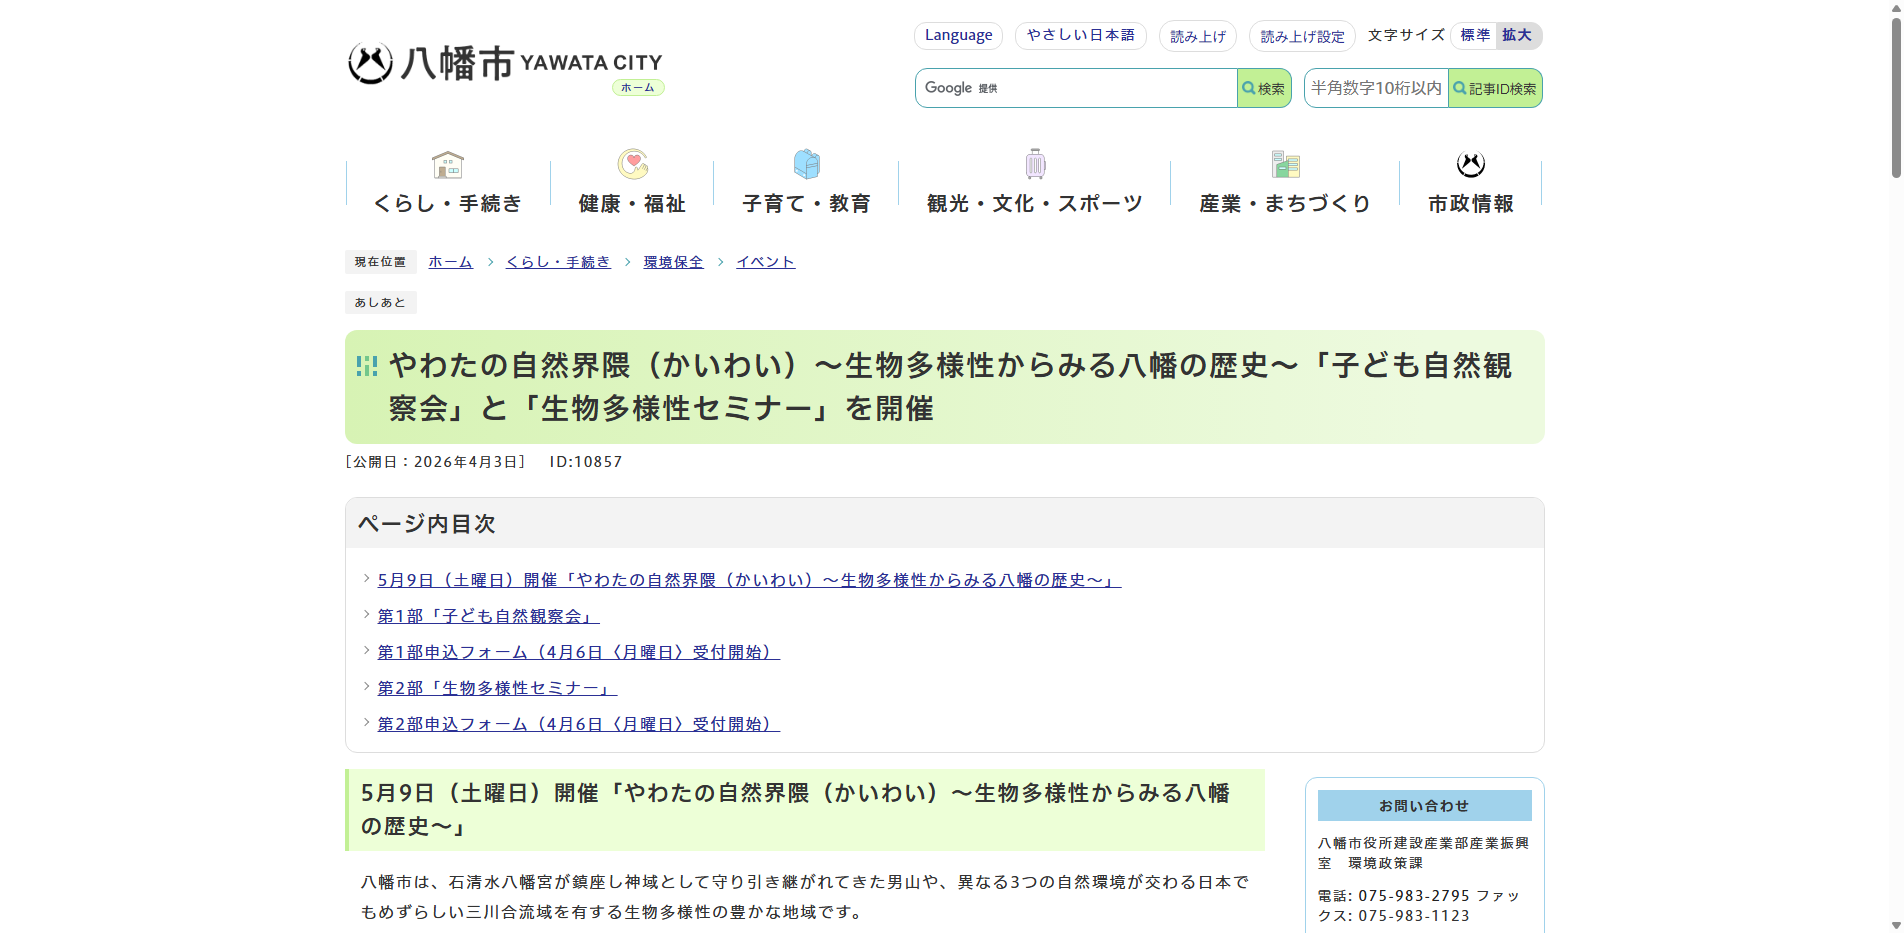Select the ホーム button under the logo
The image size is (1904, 933).
(637, 87)
